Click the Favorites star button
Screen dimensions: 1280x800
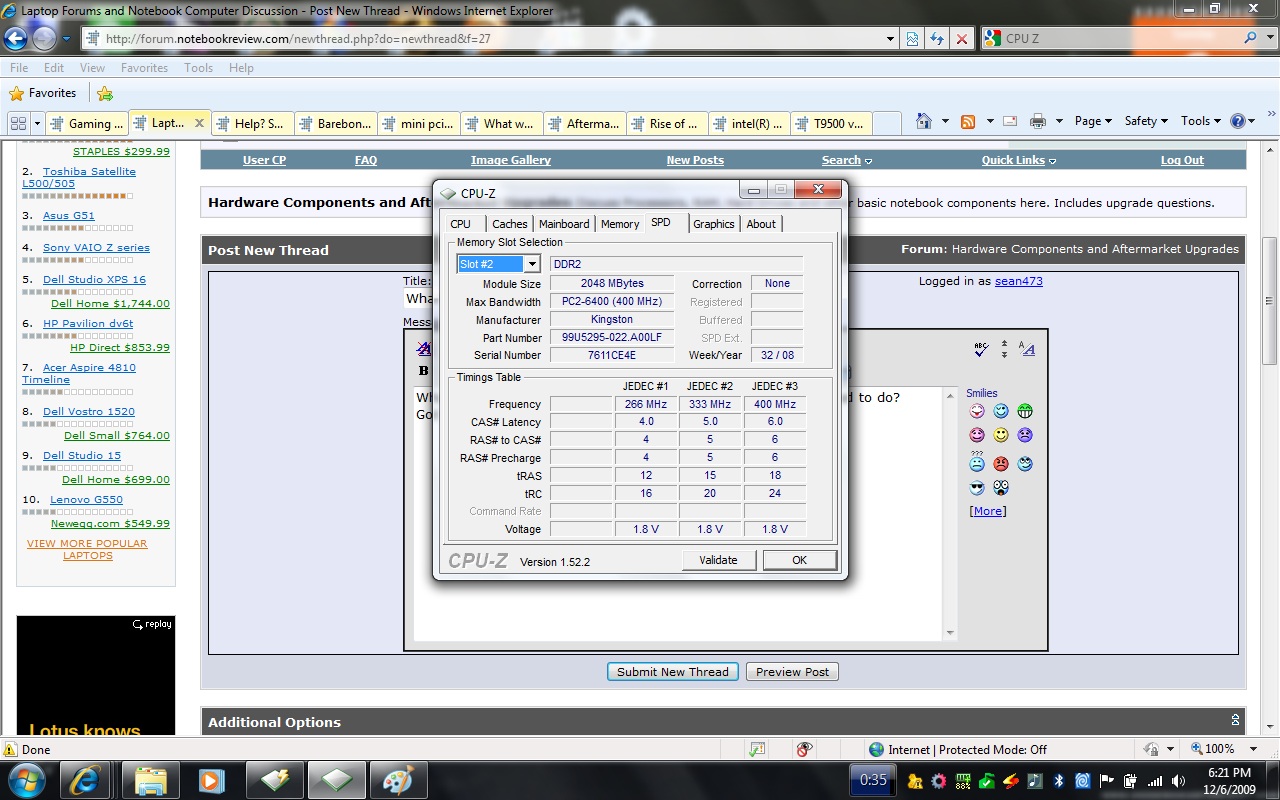(x=42, y=93)
